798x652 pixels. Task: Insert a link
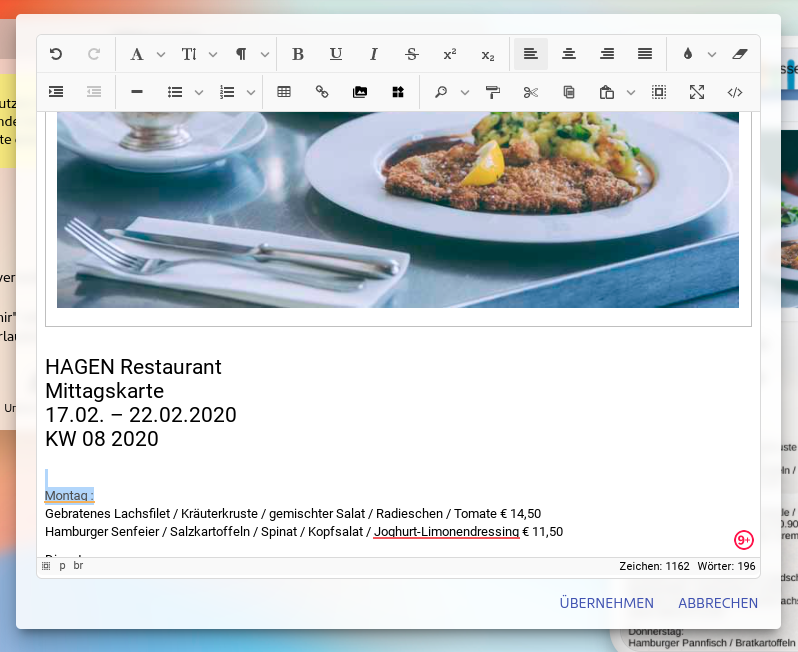322,92
